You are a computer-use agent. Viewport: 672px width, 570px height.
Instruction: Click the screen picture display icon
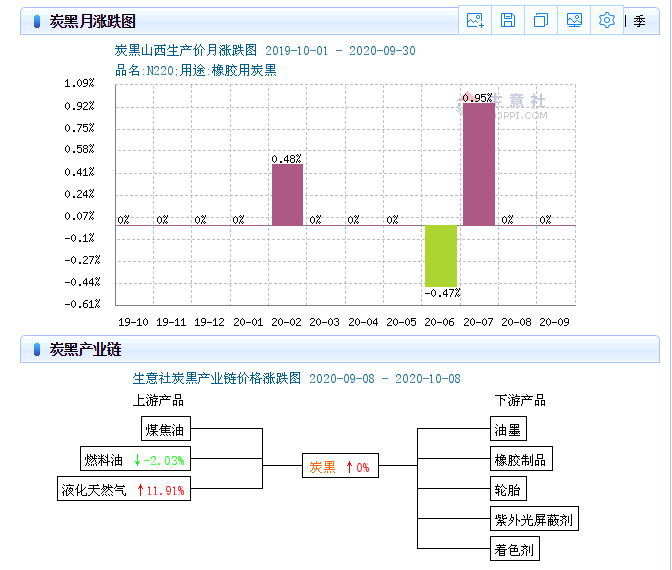pyautogui.click(x=574, y=20)
